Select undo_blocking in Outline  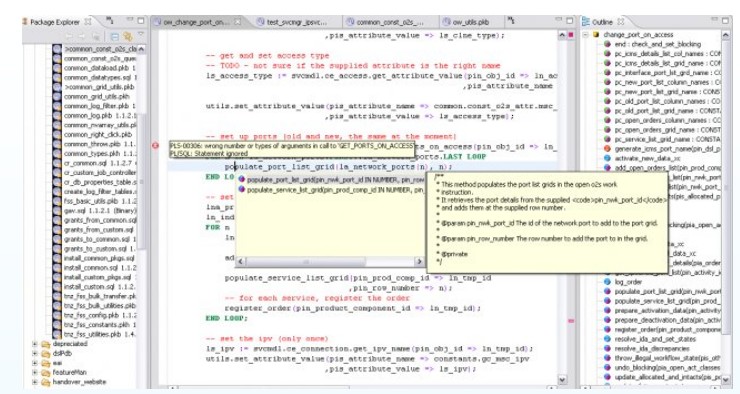(667, 368)
